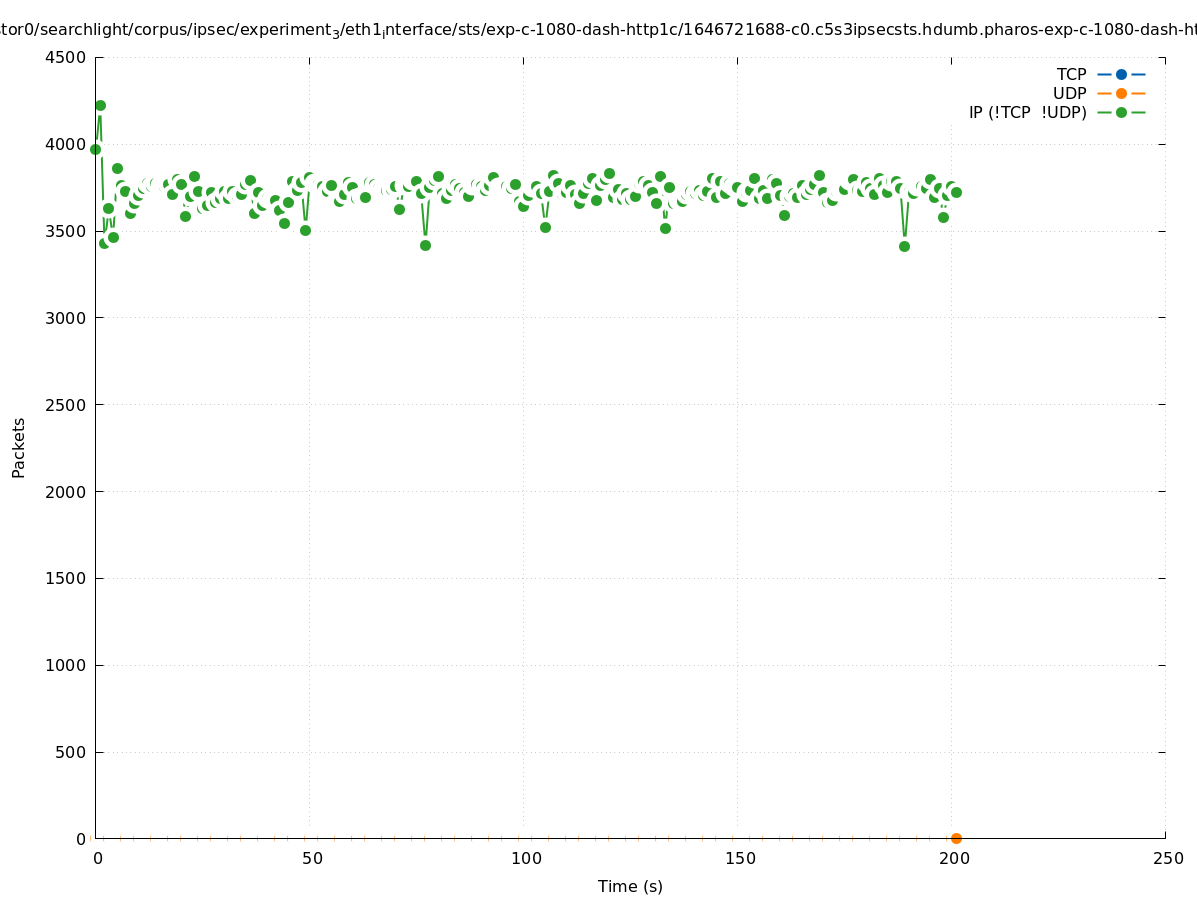The width and height of the screenshot is (1197, 900).
Task: Toggle the IP (!TCP !UDP) legend label
Action: pyautogui.click(x=1027, y=112)
